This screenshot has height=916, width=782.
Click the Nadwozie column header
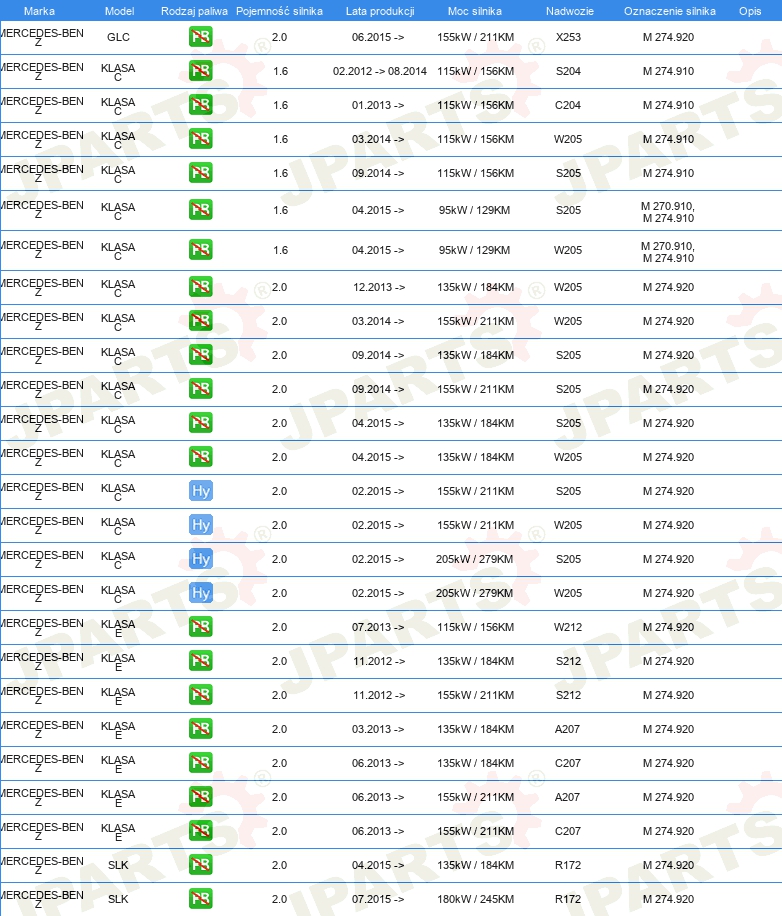569,11
